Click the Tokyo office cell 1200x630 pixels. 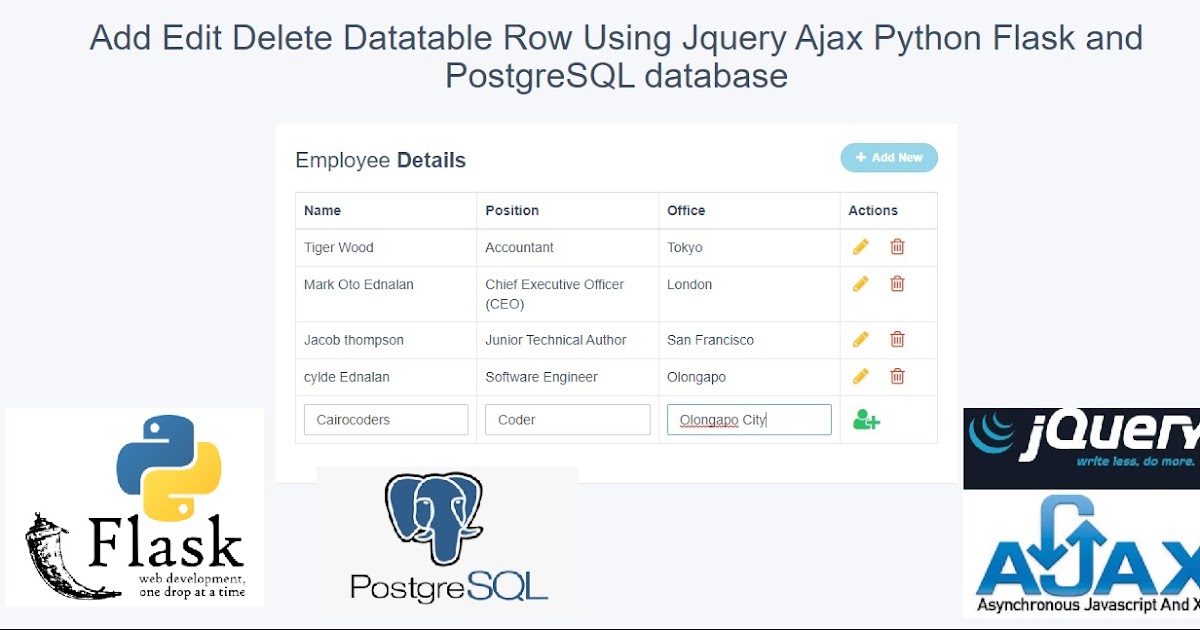coord(749,248)
